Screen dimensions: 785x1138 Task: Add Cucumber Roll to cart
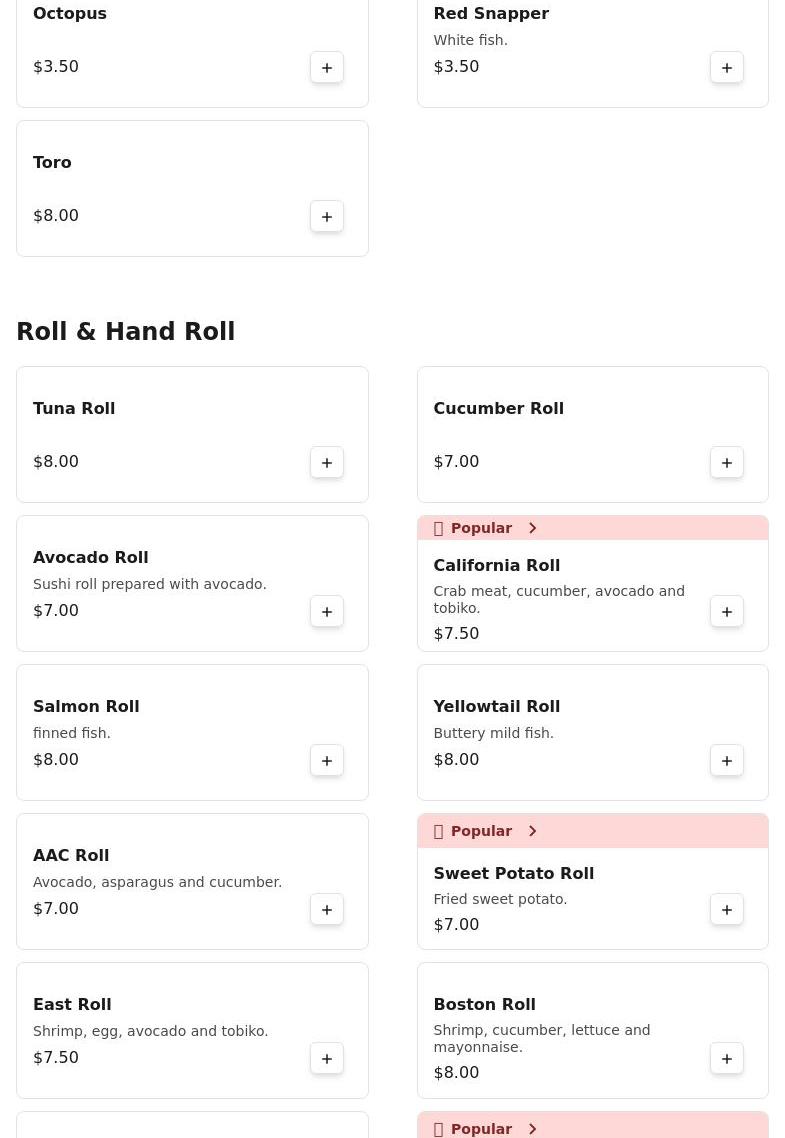[727, 462]
